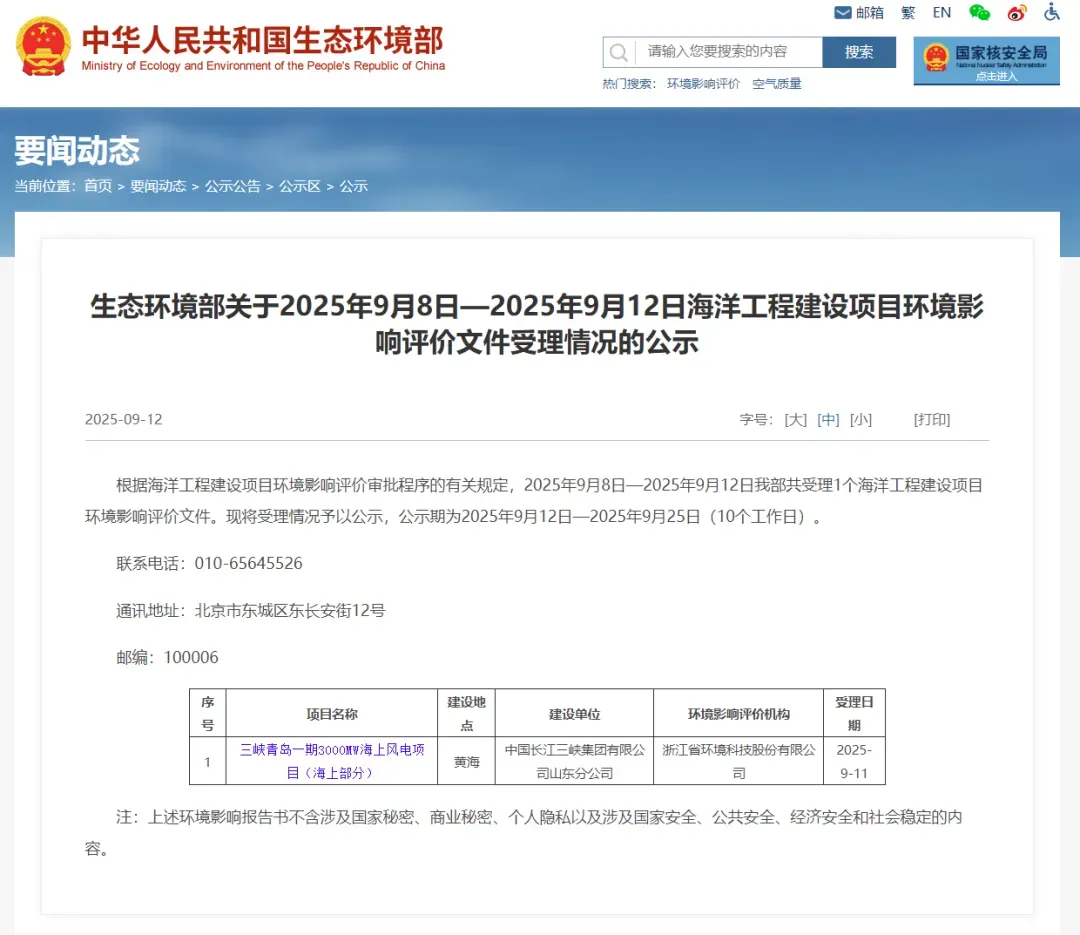Click the 要闻动态 section heading
Image resolution: width=1080 pixels, height=935 pixels.
(x=77, y=150)
